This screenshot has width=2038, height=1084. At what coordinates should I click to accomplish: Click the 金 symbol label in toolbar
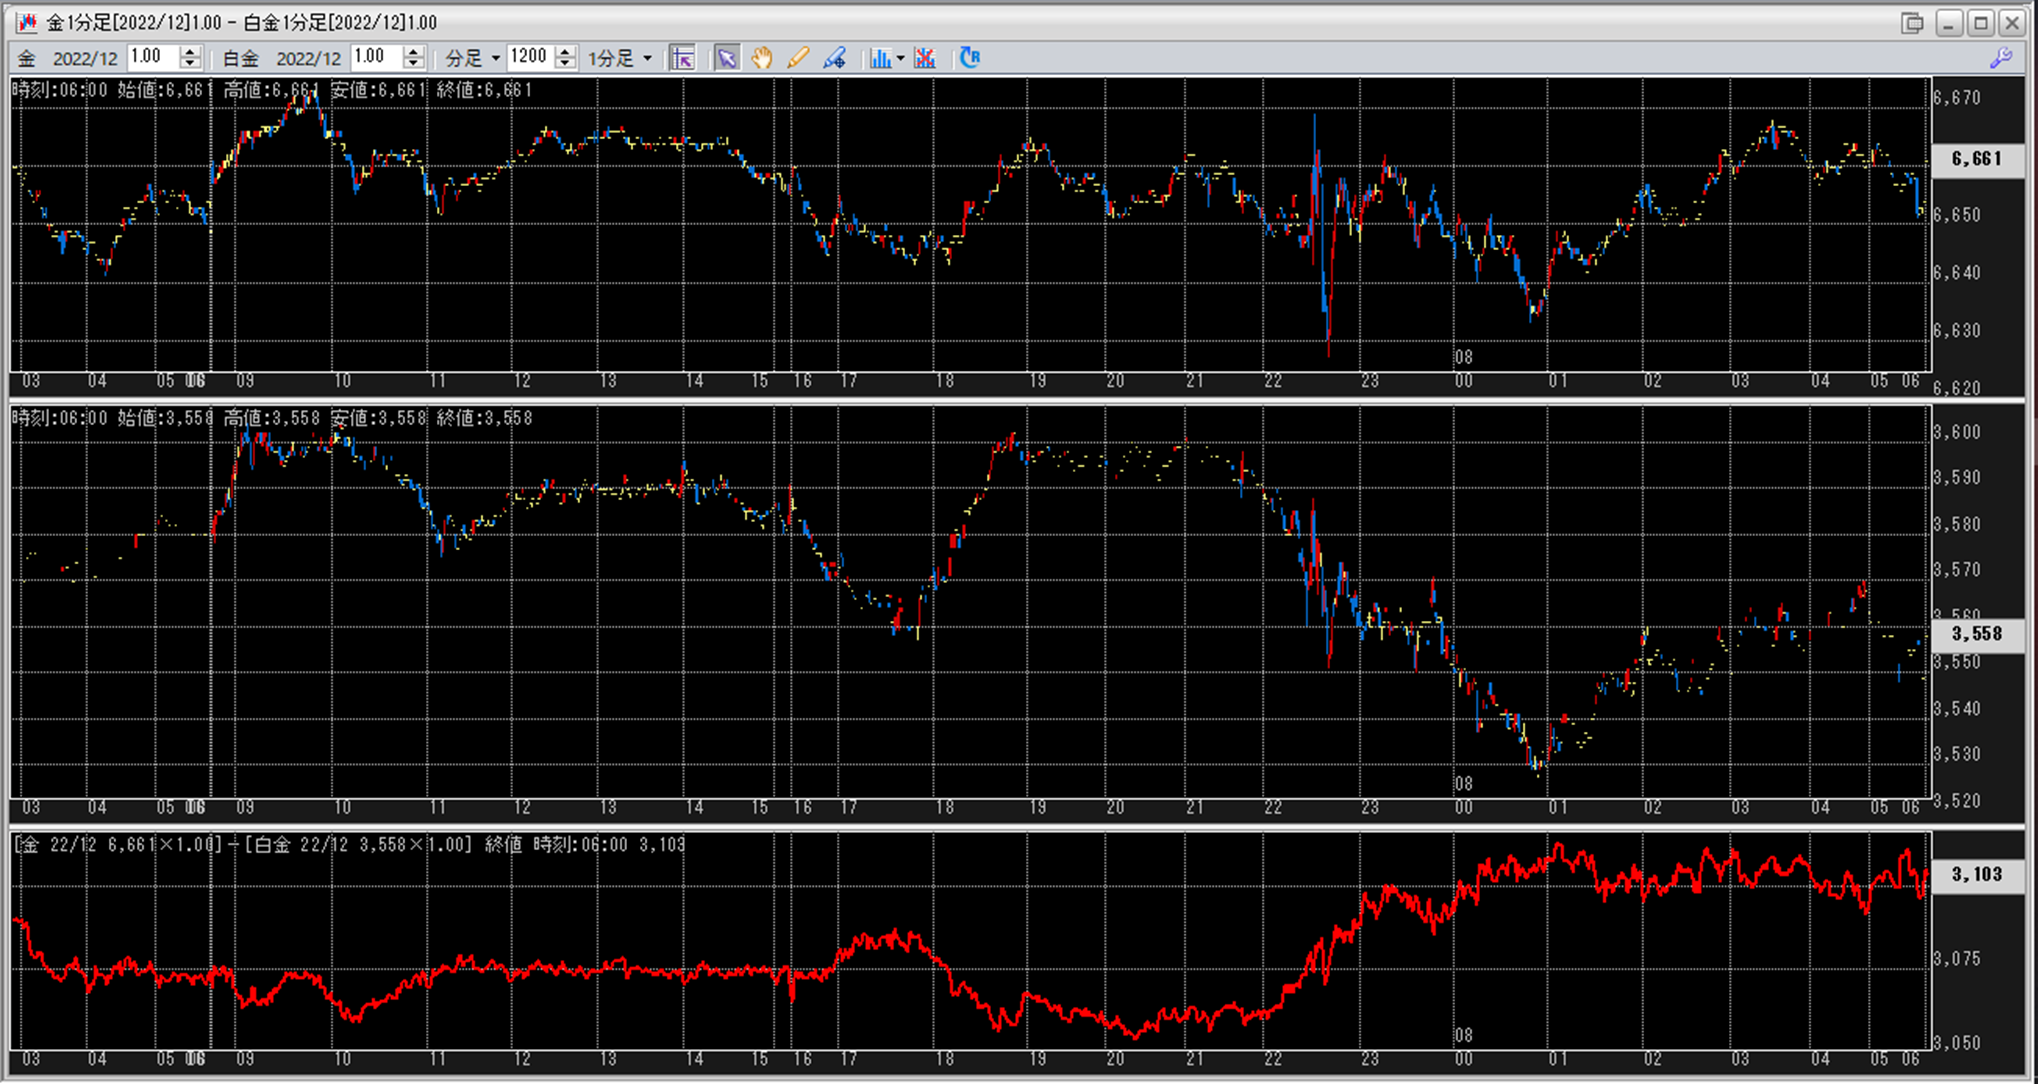(27, 58)
